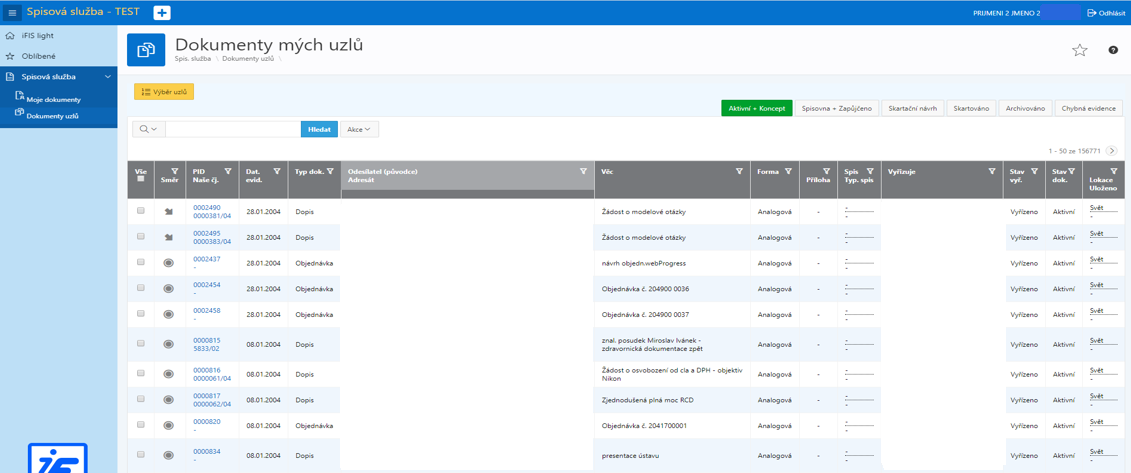Open document link 0002490
1131x473 pixels.
(206, 208)
